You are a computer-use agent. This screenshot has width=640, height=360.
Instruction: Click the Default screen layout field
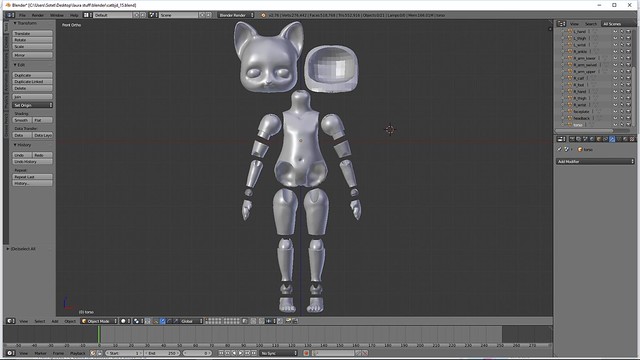tap(113, 15)
